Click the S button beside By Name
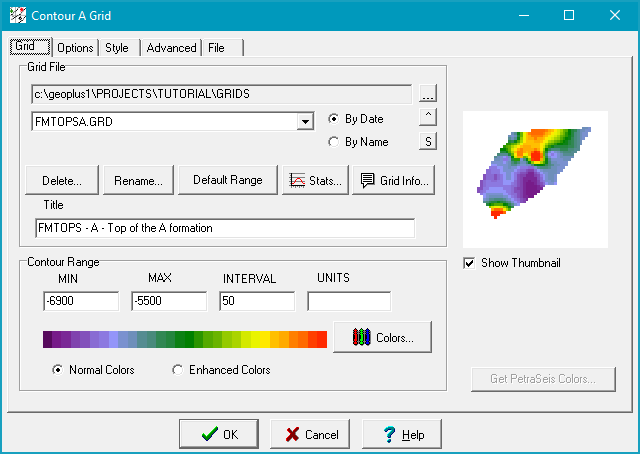Image resolution: width=640 pixels, height=454 pixels. pos(428,141)
